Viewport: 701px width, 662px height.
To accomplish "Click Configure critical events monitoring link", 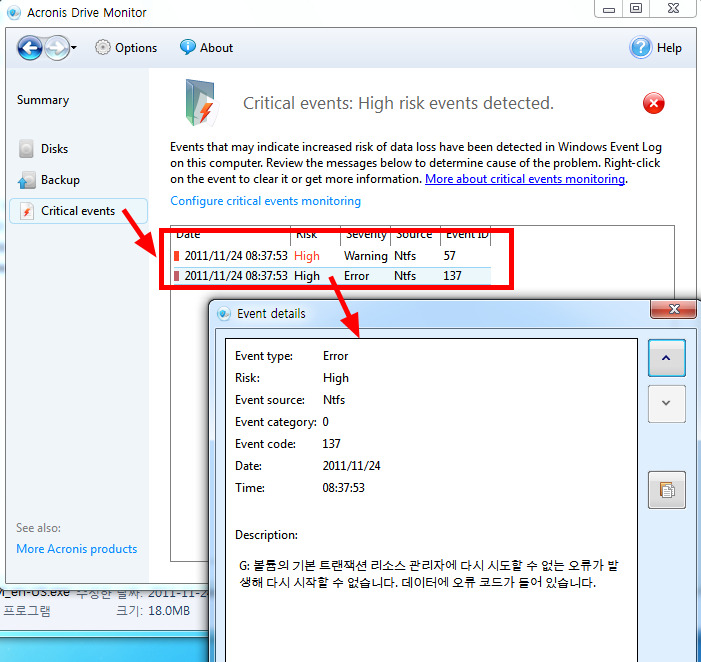I will click(265, 201).
